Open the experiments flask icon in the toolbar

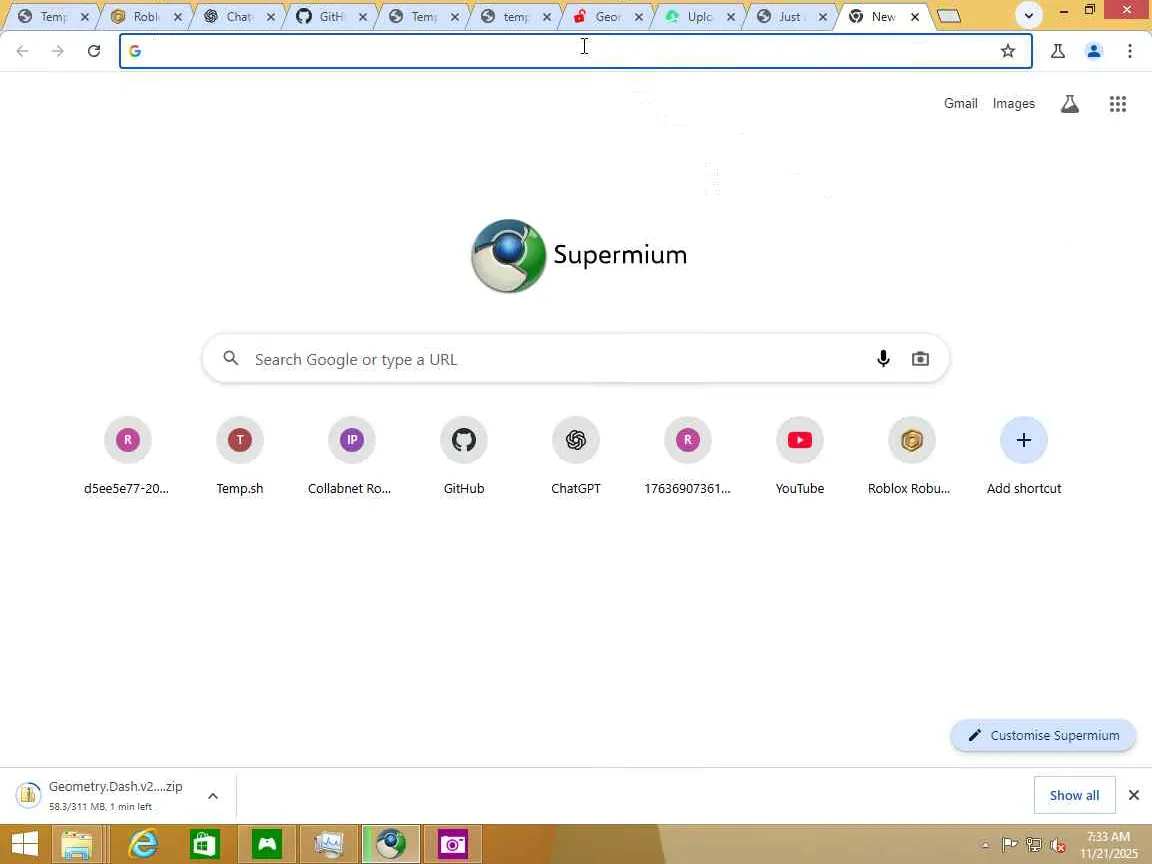pyautogui.click(x=1057, y=51)
